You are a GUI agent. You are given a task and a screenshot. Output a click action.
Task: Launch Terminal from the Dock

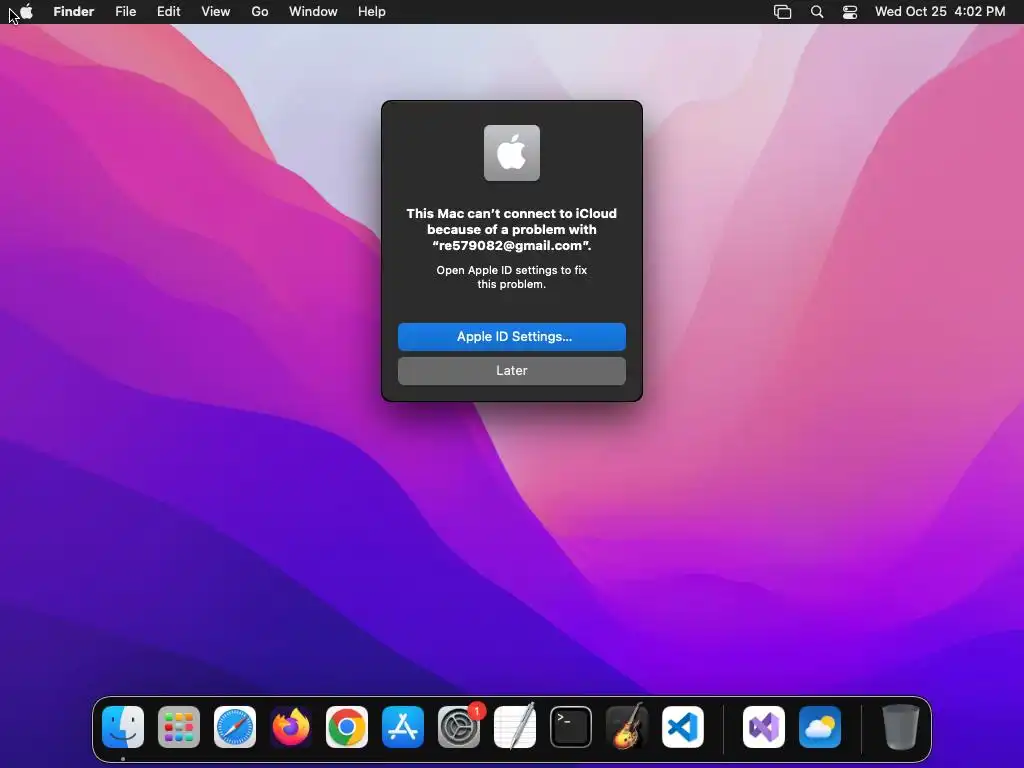[571, 727]
